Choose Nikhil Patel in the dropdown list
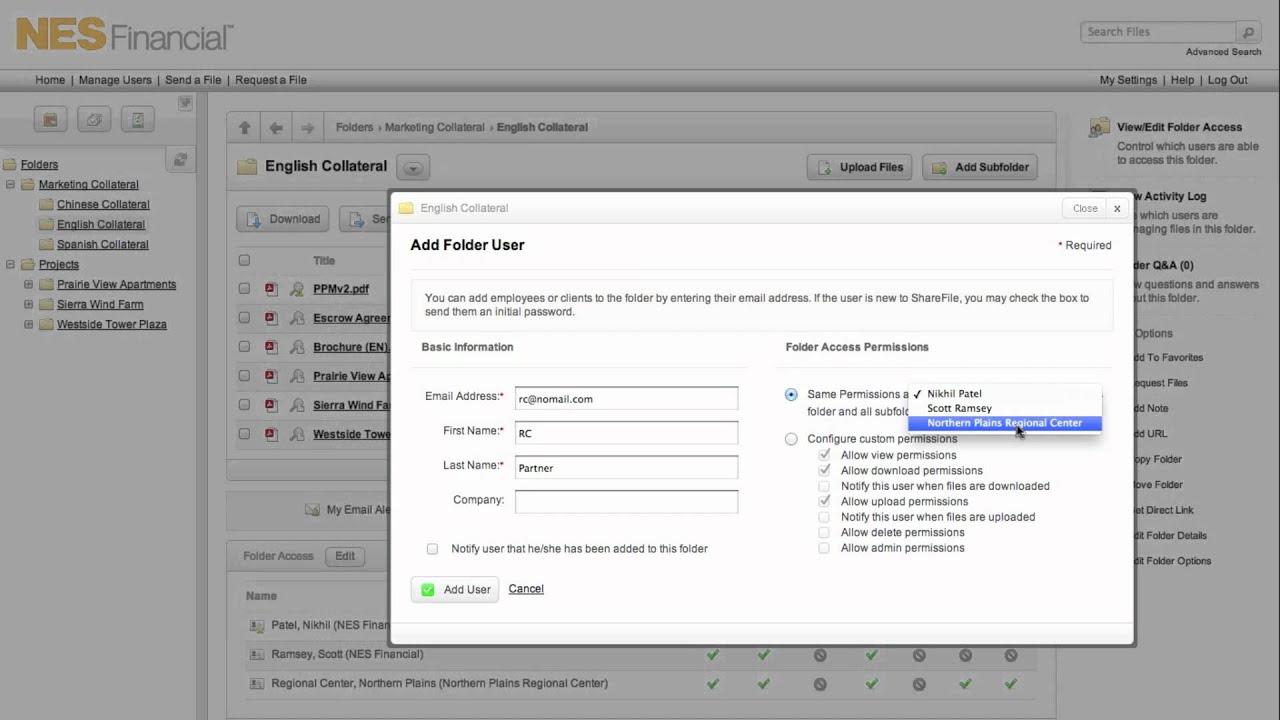Screen dimensions: 1280x720 (1004, 394)
